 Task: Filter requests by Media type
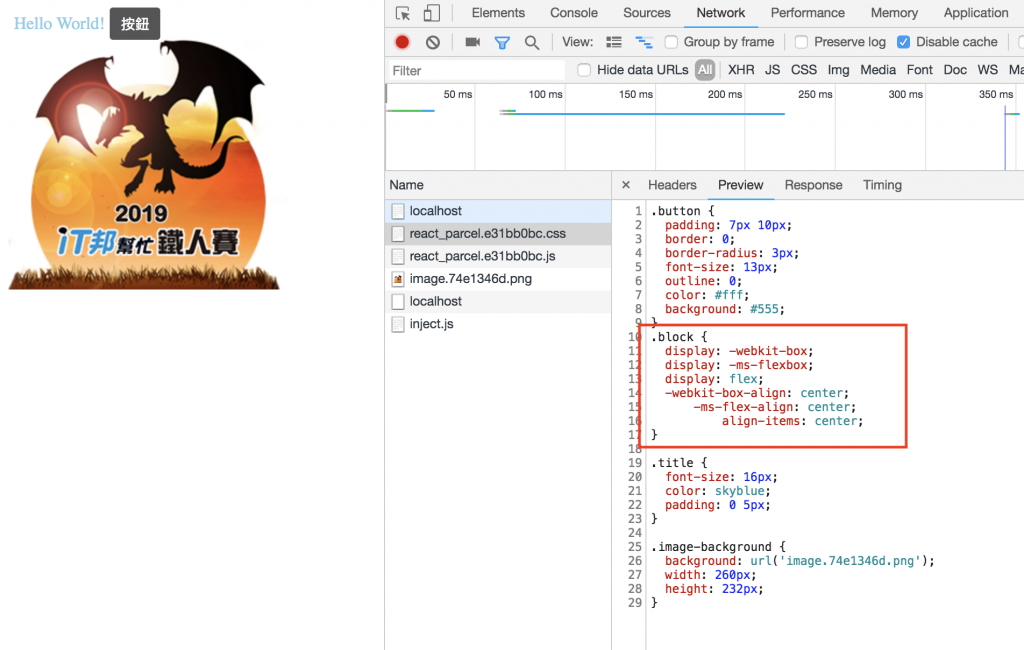click(x=878, y=70)
